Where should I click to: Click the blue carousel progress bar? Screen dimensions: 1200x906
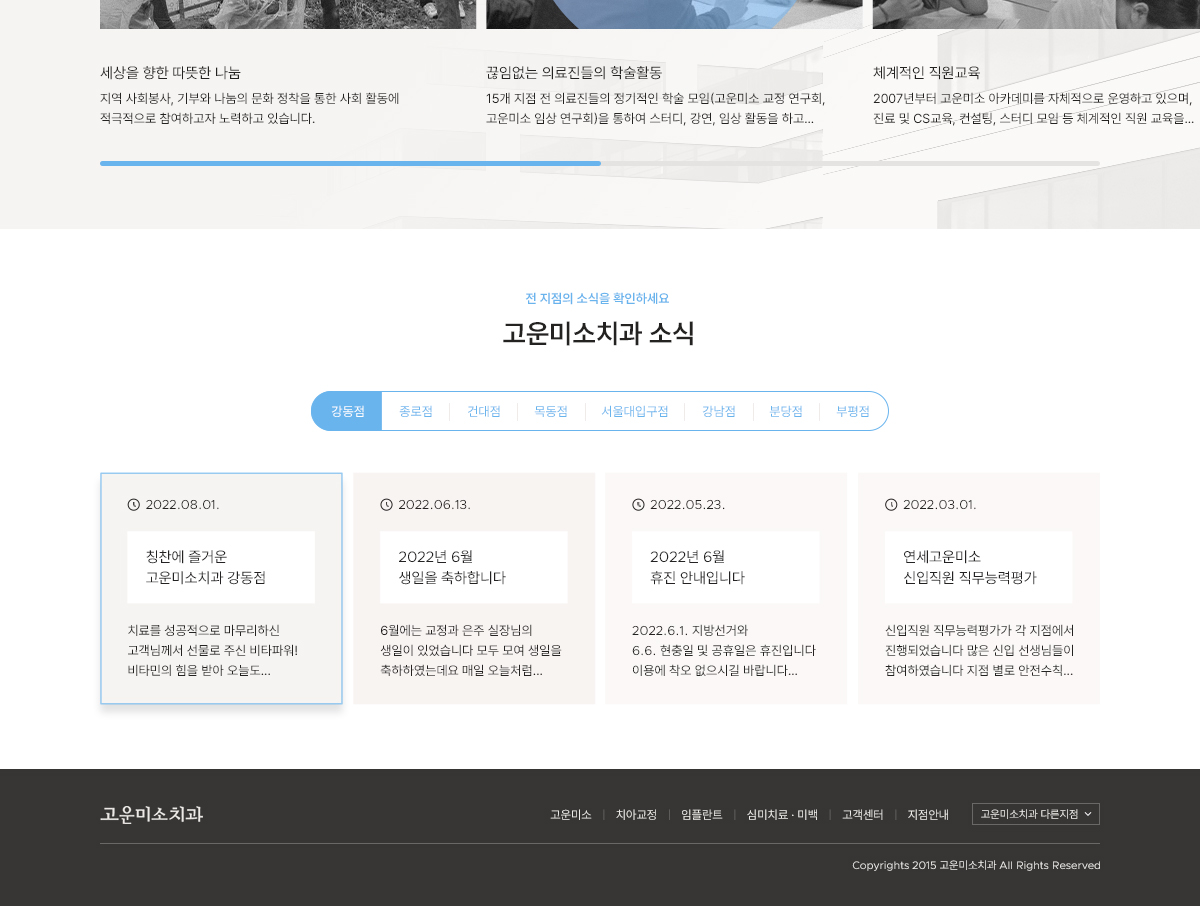[x=350, y=163]
